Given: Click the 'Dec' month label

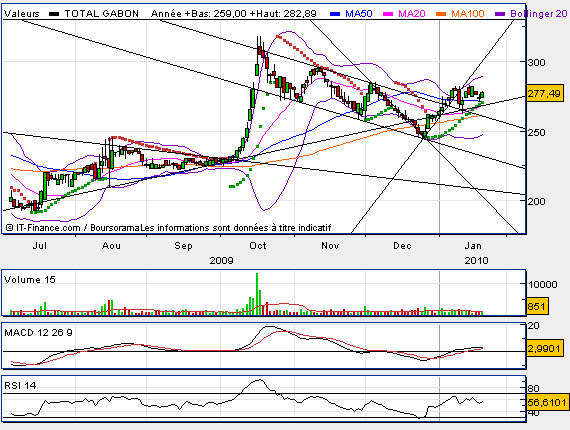Looking at the screenshot, I should (x=402, y=246).
